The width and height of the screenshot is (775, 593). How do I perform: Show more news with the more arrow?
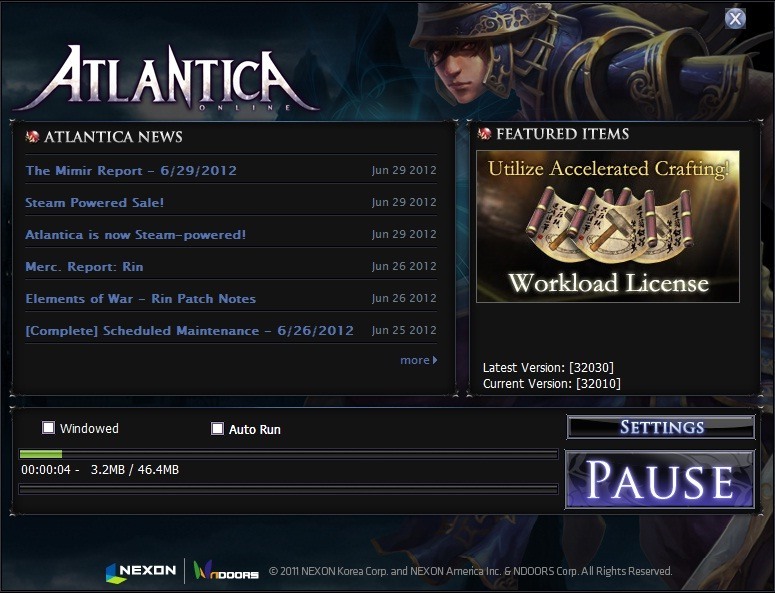419,360
